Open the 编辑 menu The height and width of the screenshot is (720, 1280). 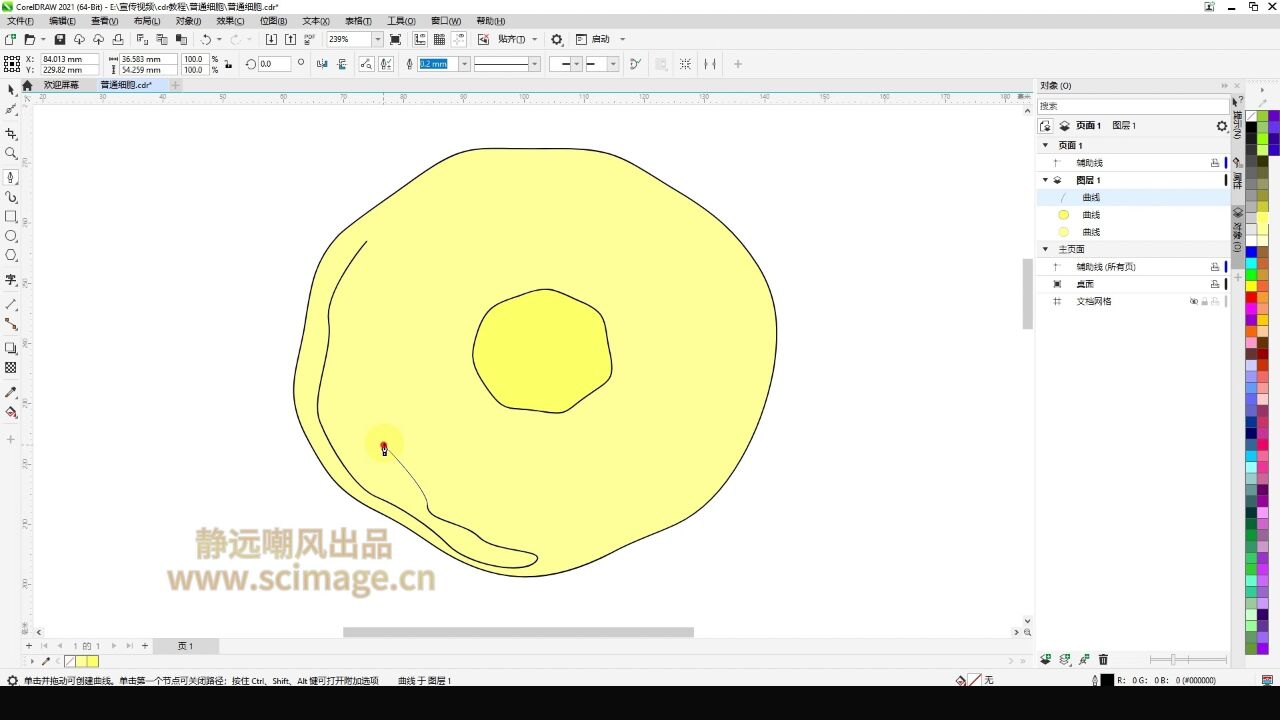pyautogui.click(x=62, y=21)
